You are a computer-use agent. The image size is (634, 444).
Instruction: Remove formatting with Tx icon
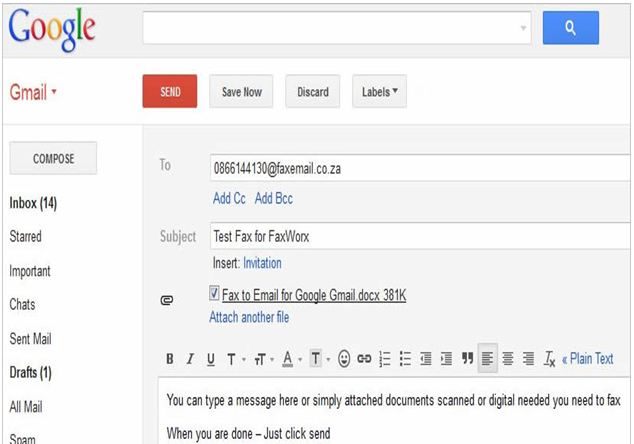[x=549, y=359]
